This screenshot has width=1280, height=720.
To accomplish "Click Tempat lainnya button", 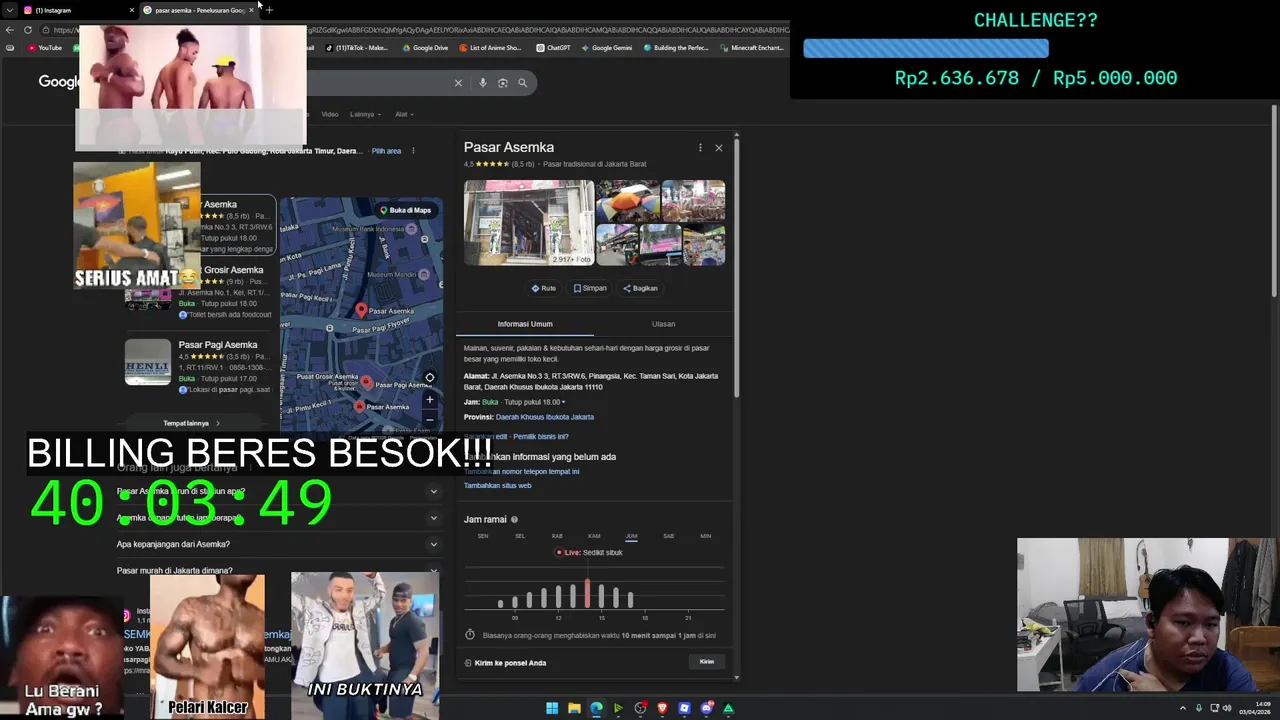I will coord(192,423).
